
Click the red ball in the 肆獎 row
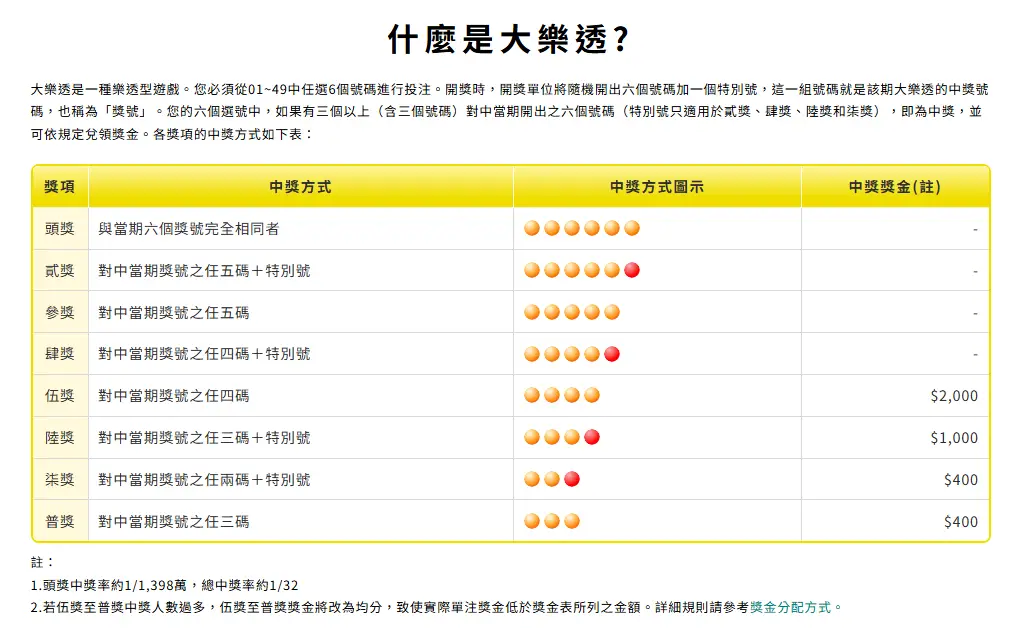click(612, 354)
